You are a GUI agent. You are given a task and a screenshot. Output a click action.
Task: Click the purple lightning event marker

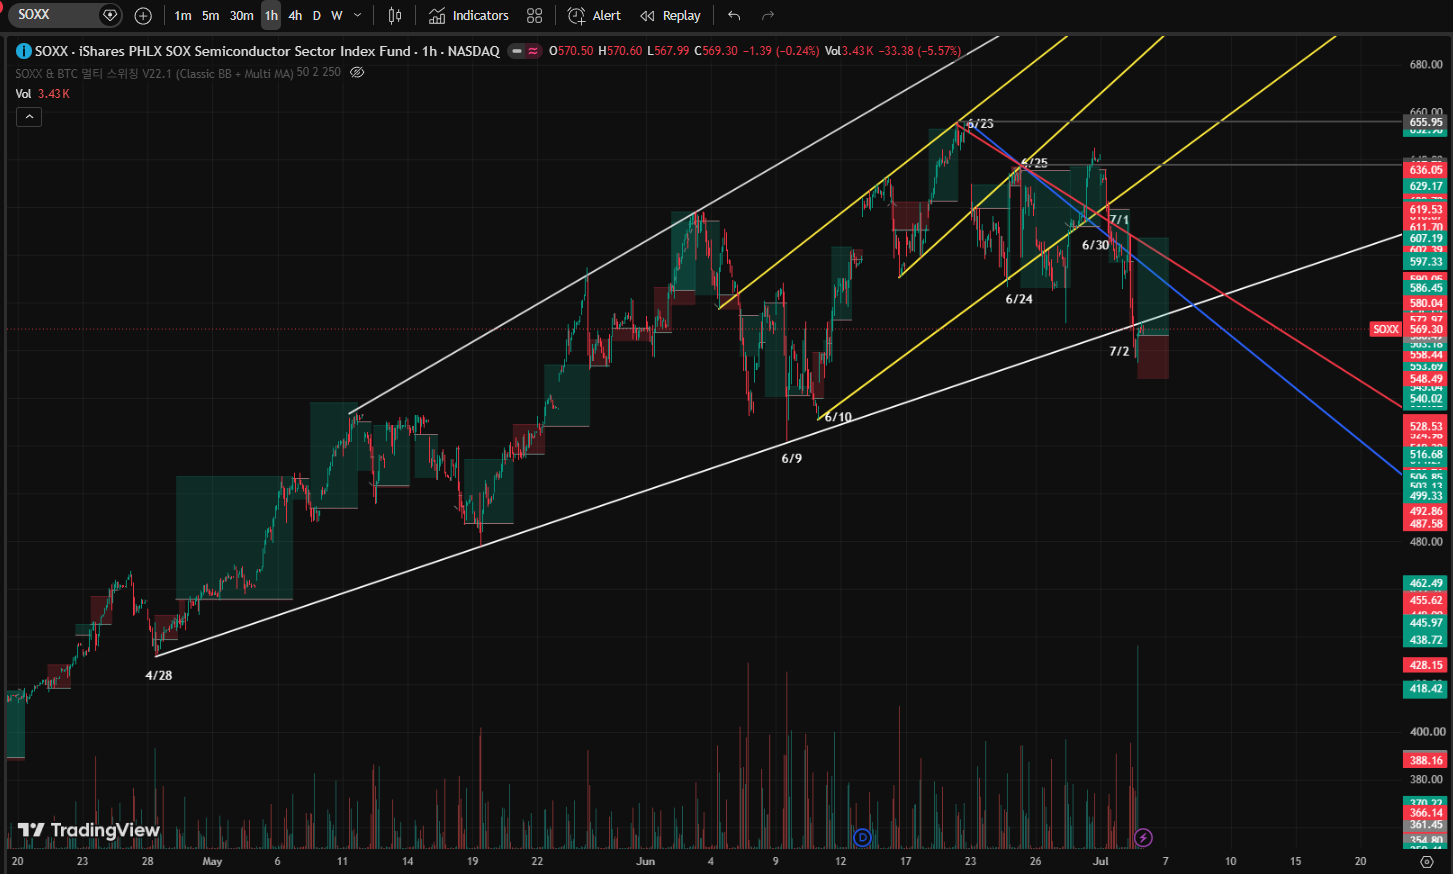coord(1144,837)
